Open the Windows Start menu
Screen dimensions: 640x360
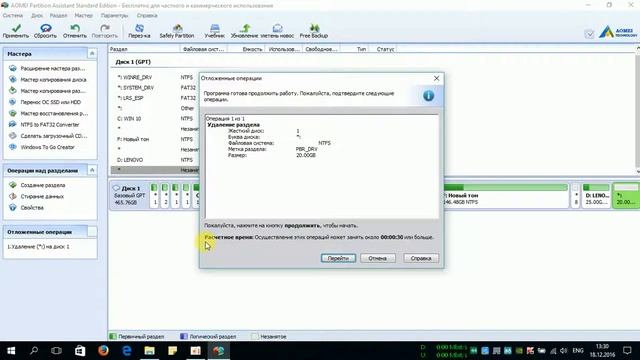point(11,351)
